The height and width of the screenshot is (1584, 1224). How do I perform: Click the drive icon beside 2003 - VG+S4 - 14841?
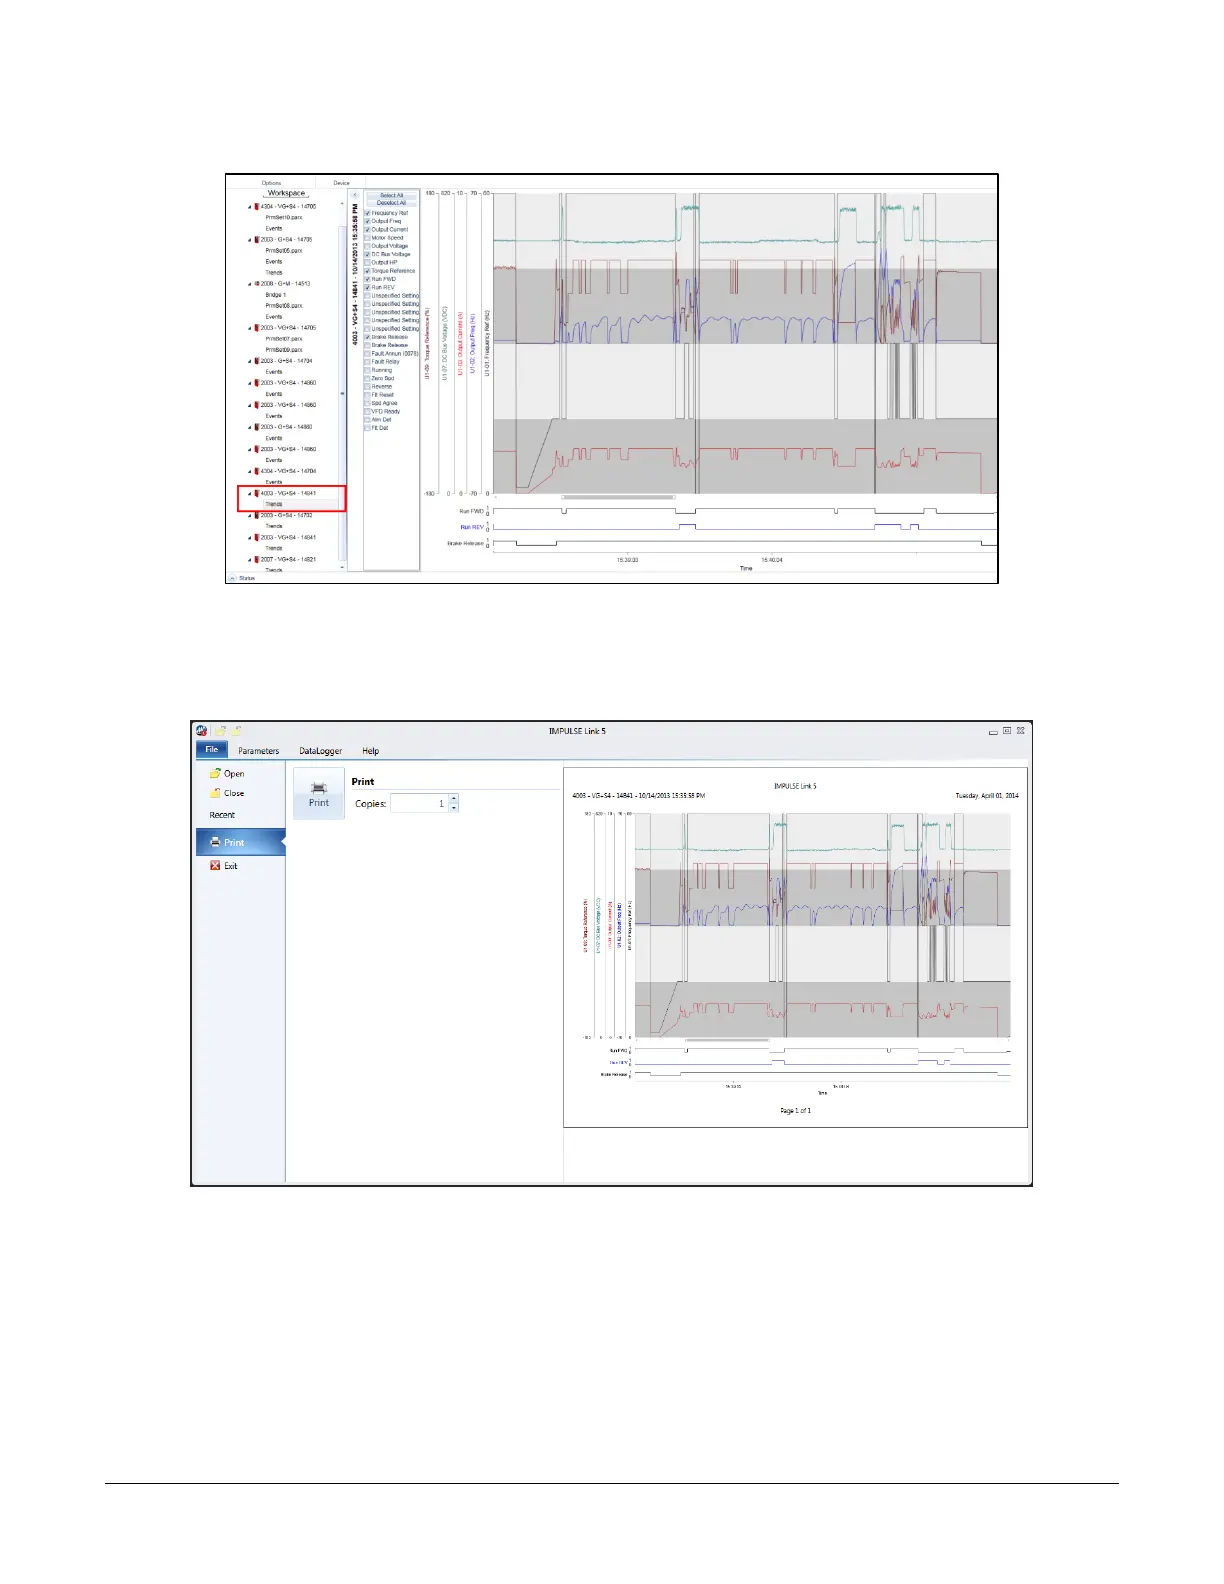[x=257, y=537]
